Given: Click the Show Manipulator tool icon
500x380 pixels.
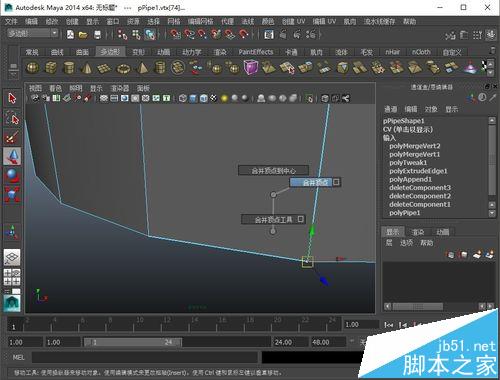Looking at the screenshot, I should 12,232.
